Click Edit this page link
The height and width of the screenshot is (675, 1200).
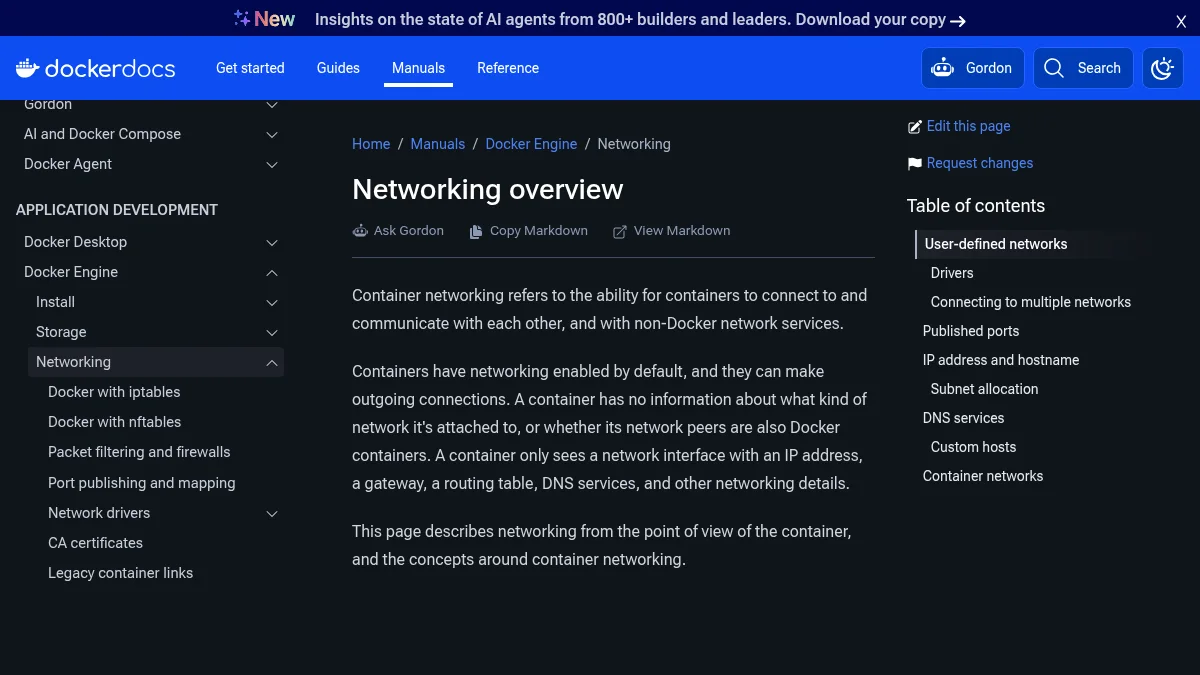968,126
